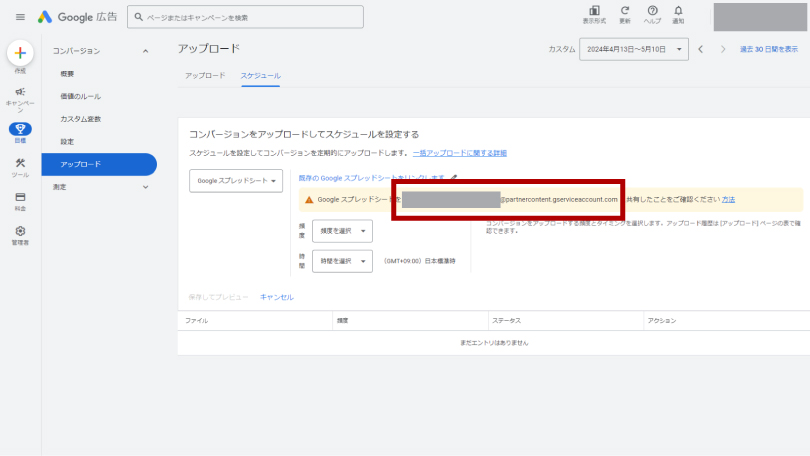This screenshot has width=810, height=456.
Task: Go to next date range arrow
Action: (x=723, y=49)
